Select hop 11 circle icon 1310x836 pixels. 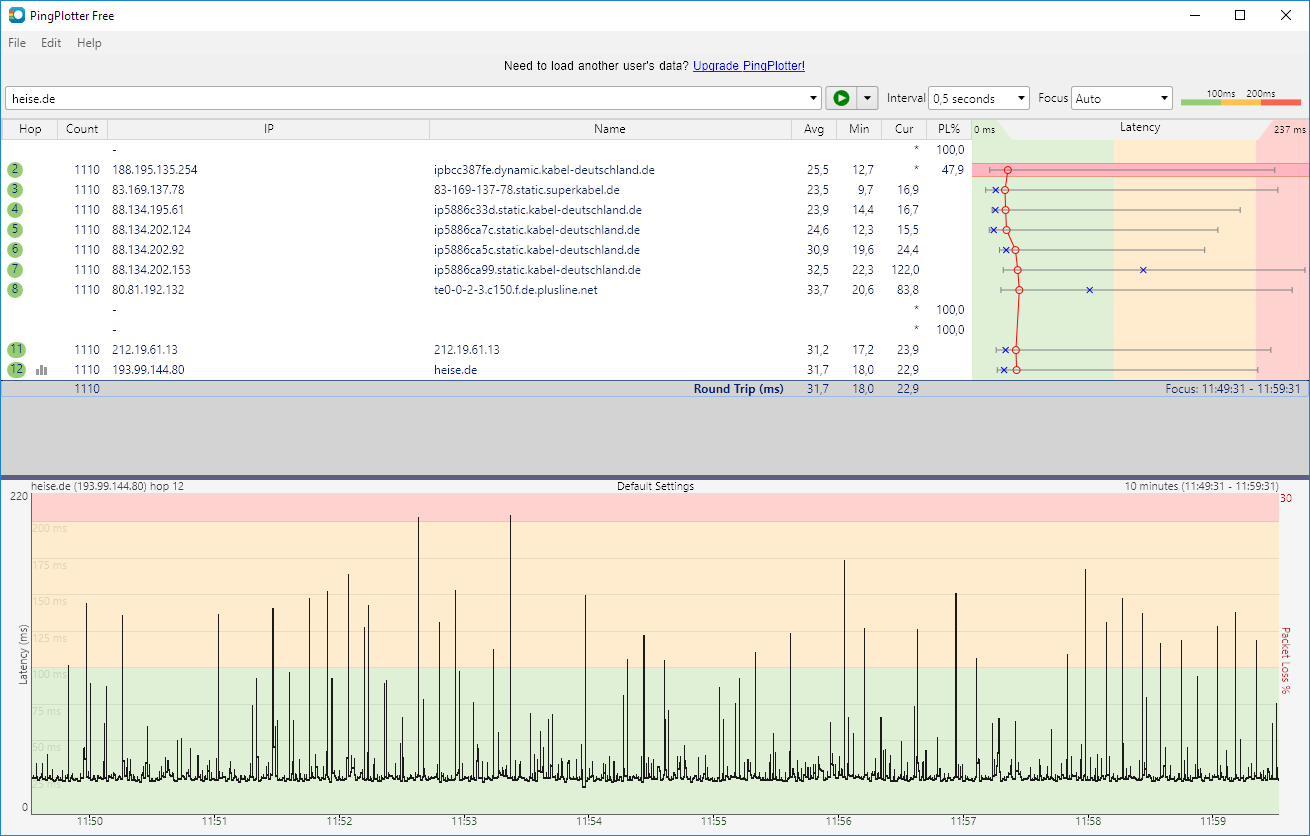click(16, 350)
